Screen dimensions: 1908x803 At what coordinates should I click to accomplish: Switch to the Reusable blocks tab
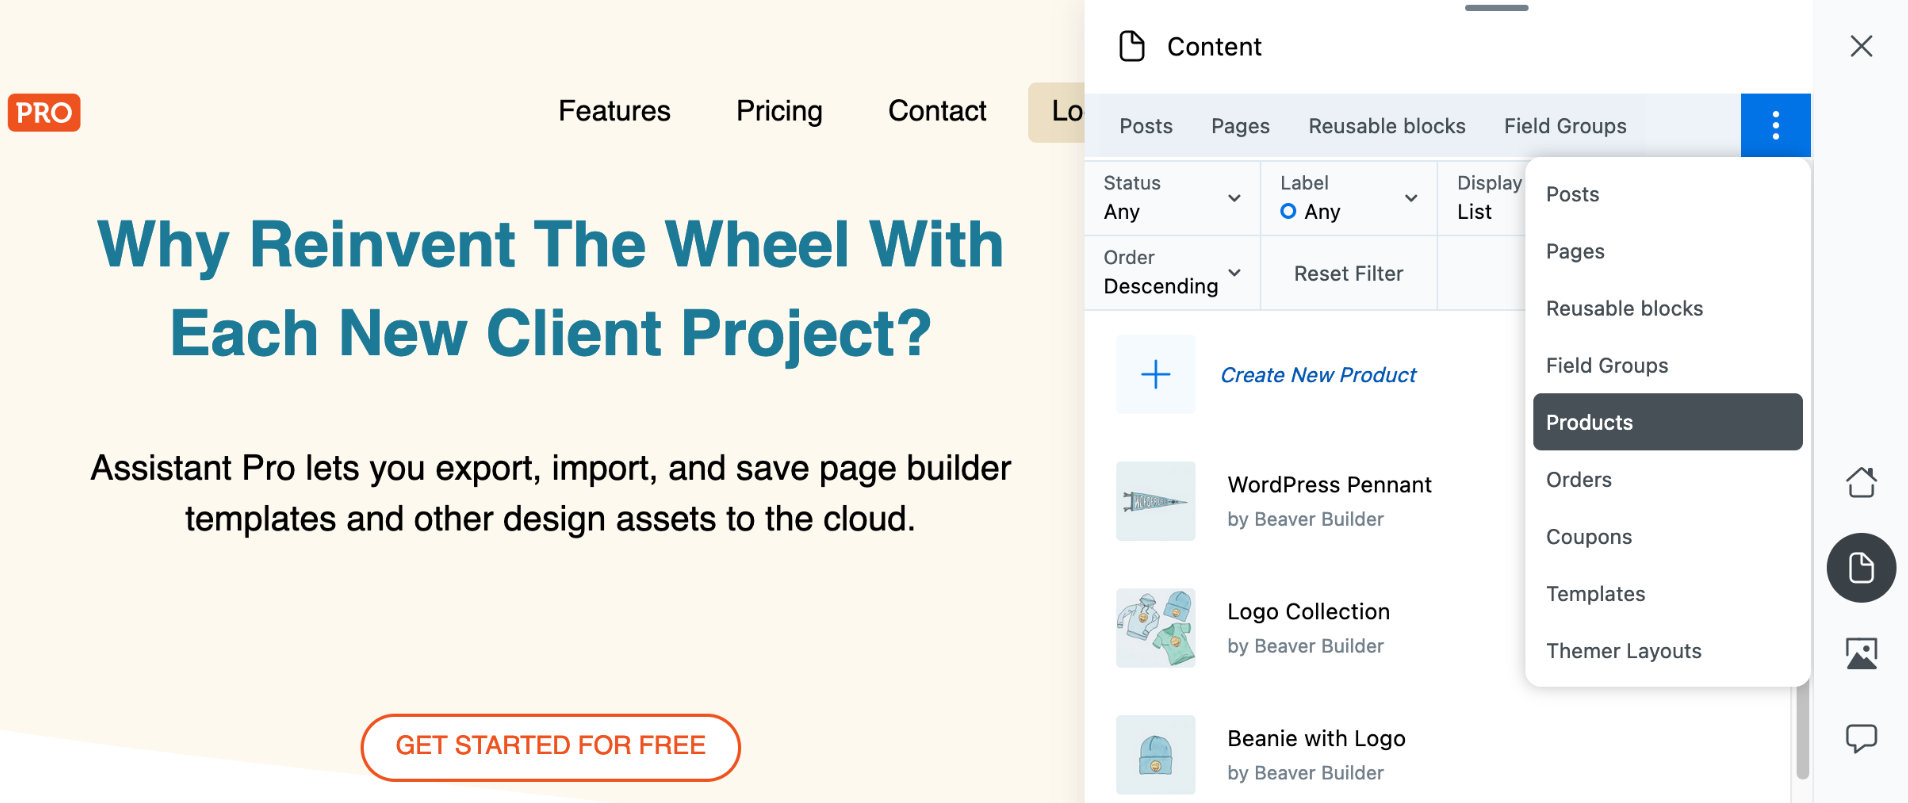(1386, 126)
